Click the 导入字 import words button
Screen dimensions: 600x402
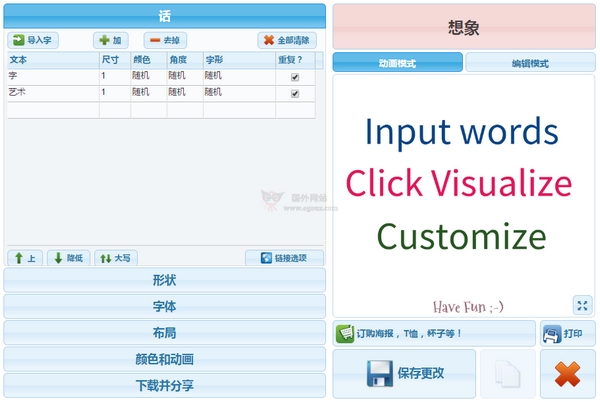(33, 40)
